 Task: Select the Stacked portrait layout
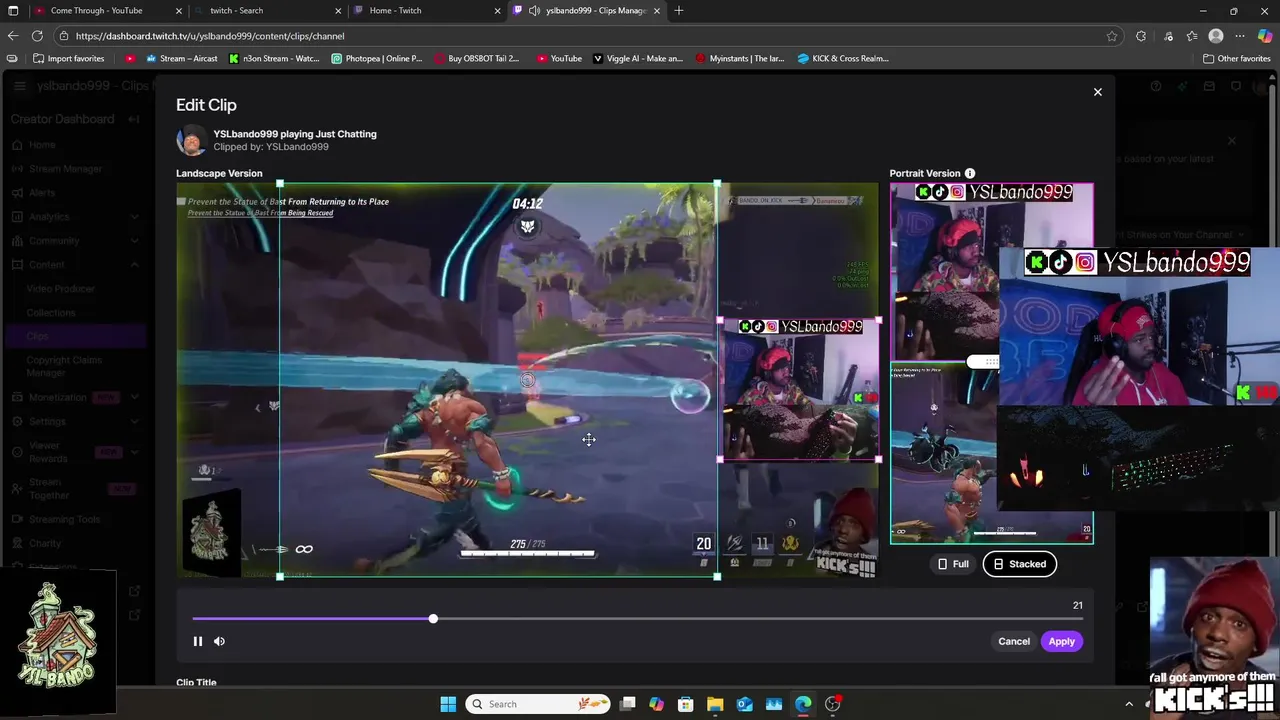[x=1019, y=564]
